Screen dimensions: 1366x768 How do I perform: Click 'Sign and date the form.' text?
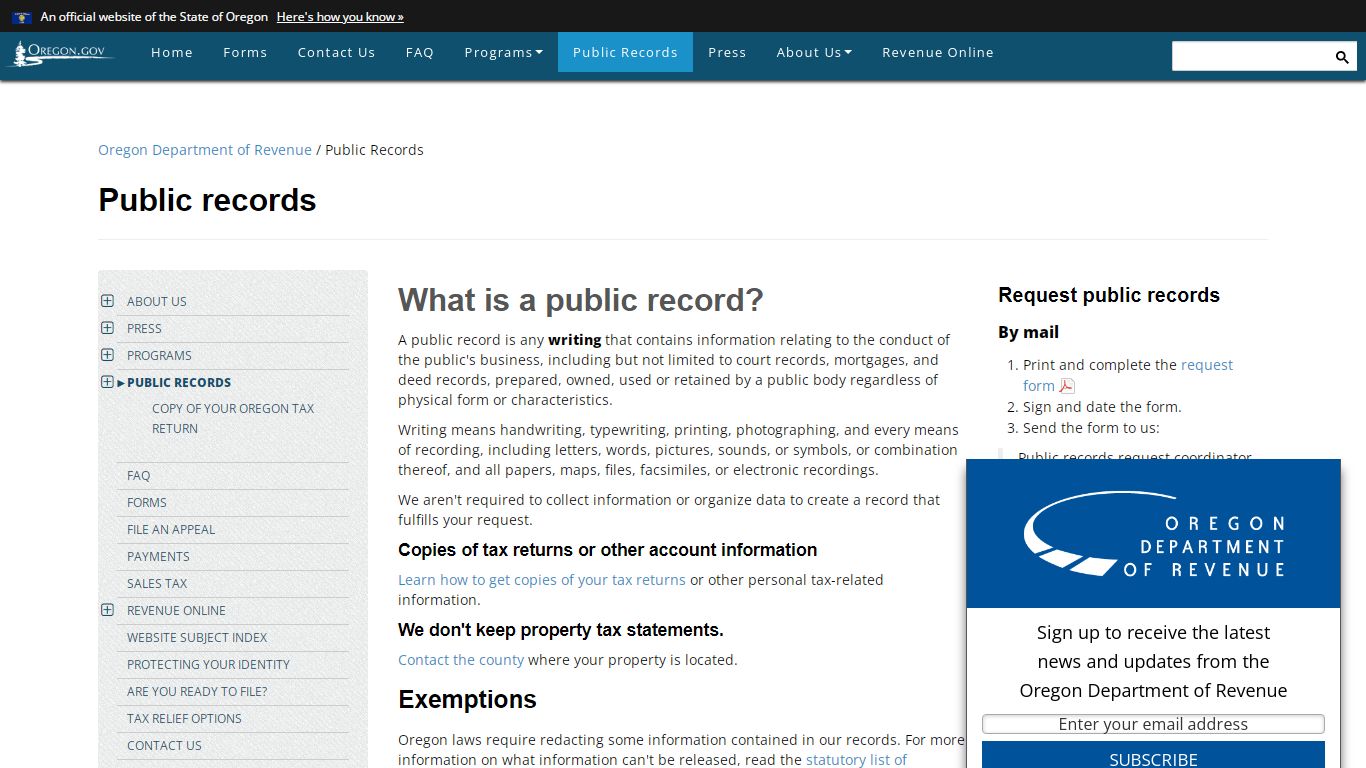[1102, 407]
